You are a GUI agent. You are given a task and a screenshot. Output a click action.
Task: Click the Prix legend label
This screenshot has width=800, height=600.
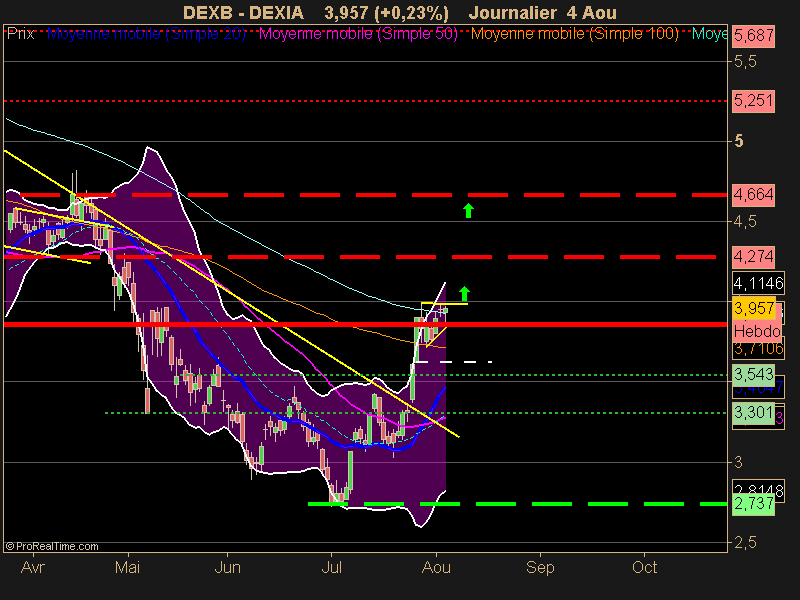coord(21,34)
